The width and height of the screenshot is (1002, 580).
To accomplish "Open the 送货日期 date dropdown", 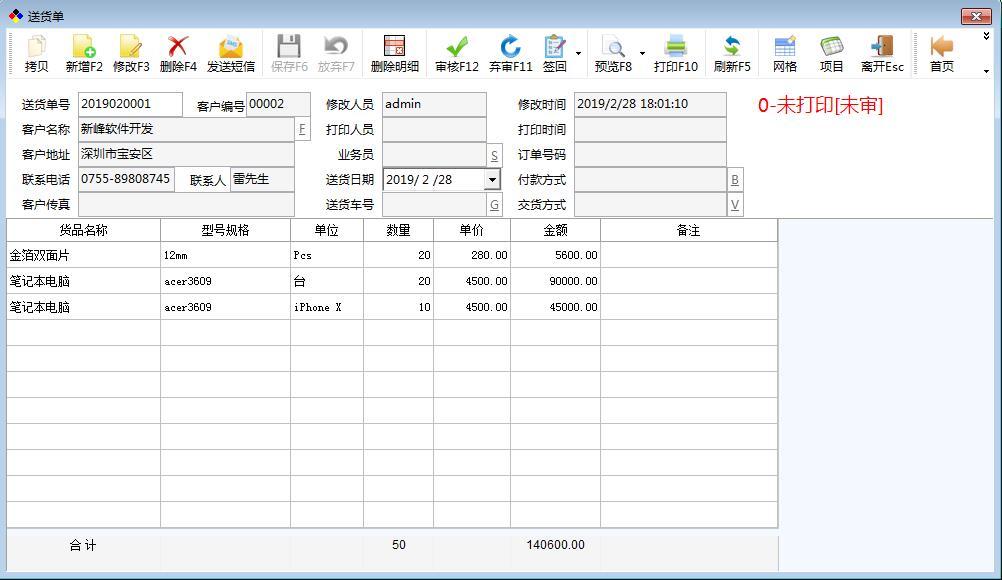I will (x=492, y=179).
